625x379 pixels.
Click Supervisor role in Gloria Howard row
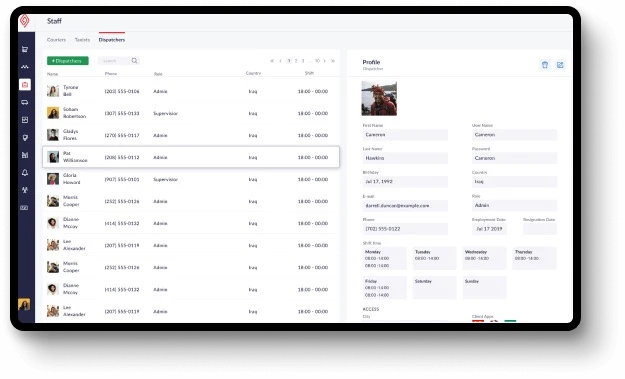(x=165, y=179)
